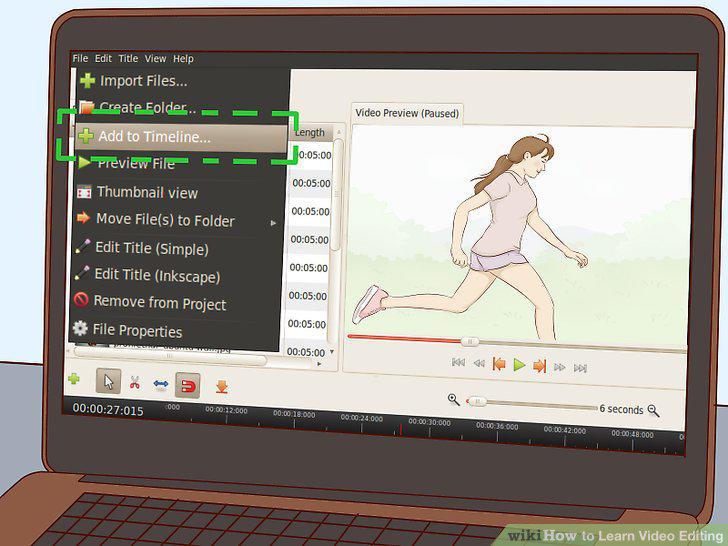Viewport: 728px width, 546px height.
Task: Click the red playhead on timeline ruler
Action: coord(401,429)
